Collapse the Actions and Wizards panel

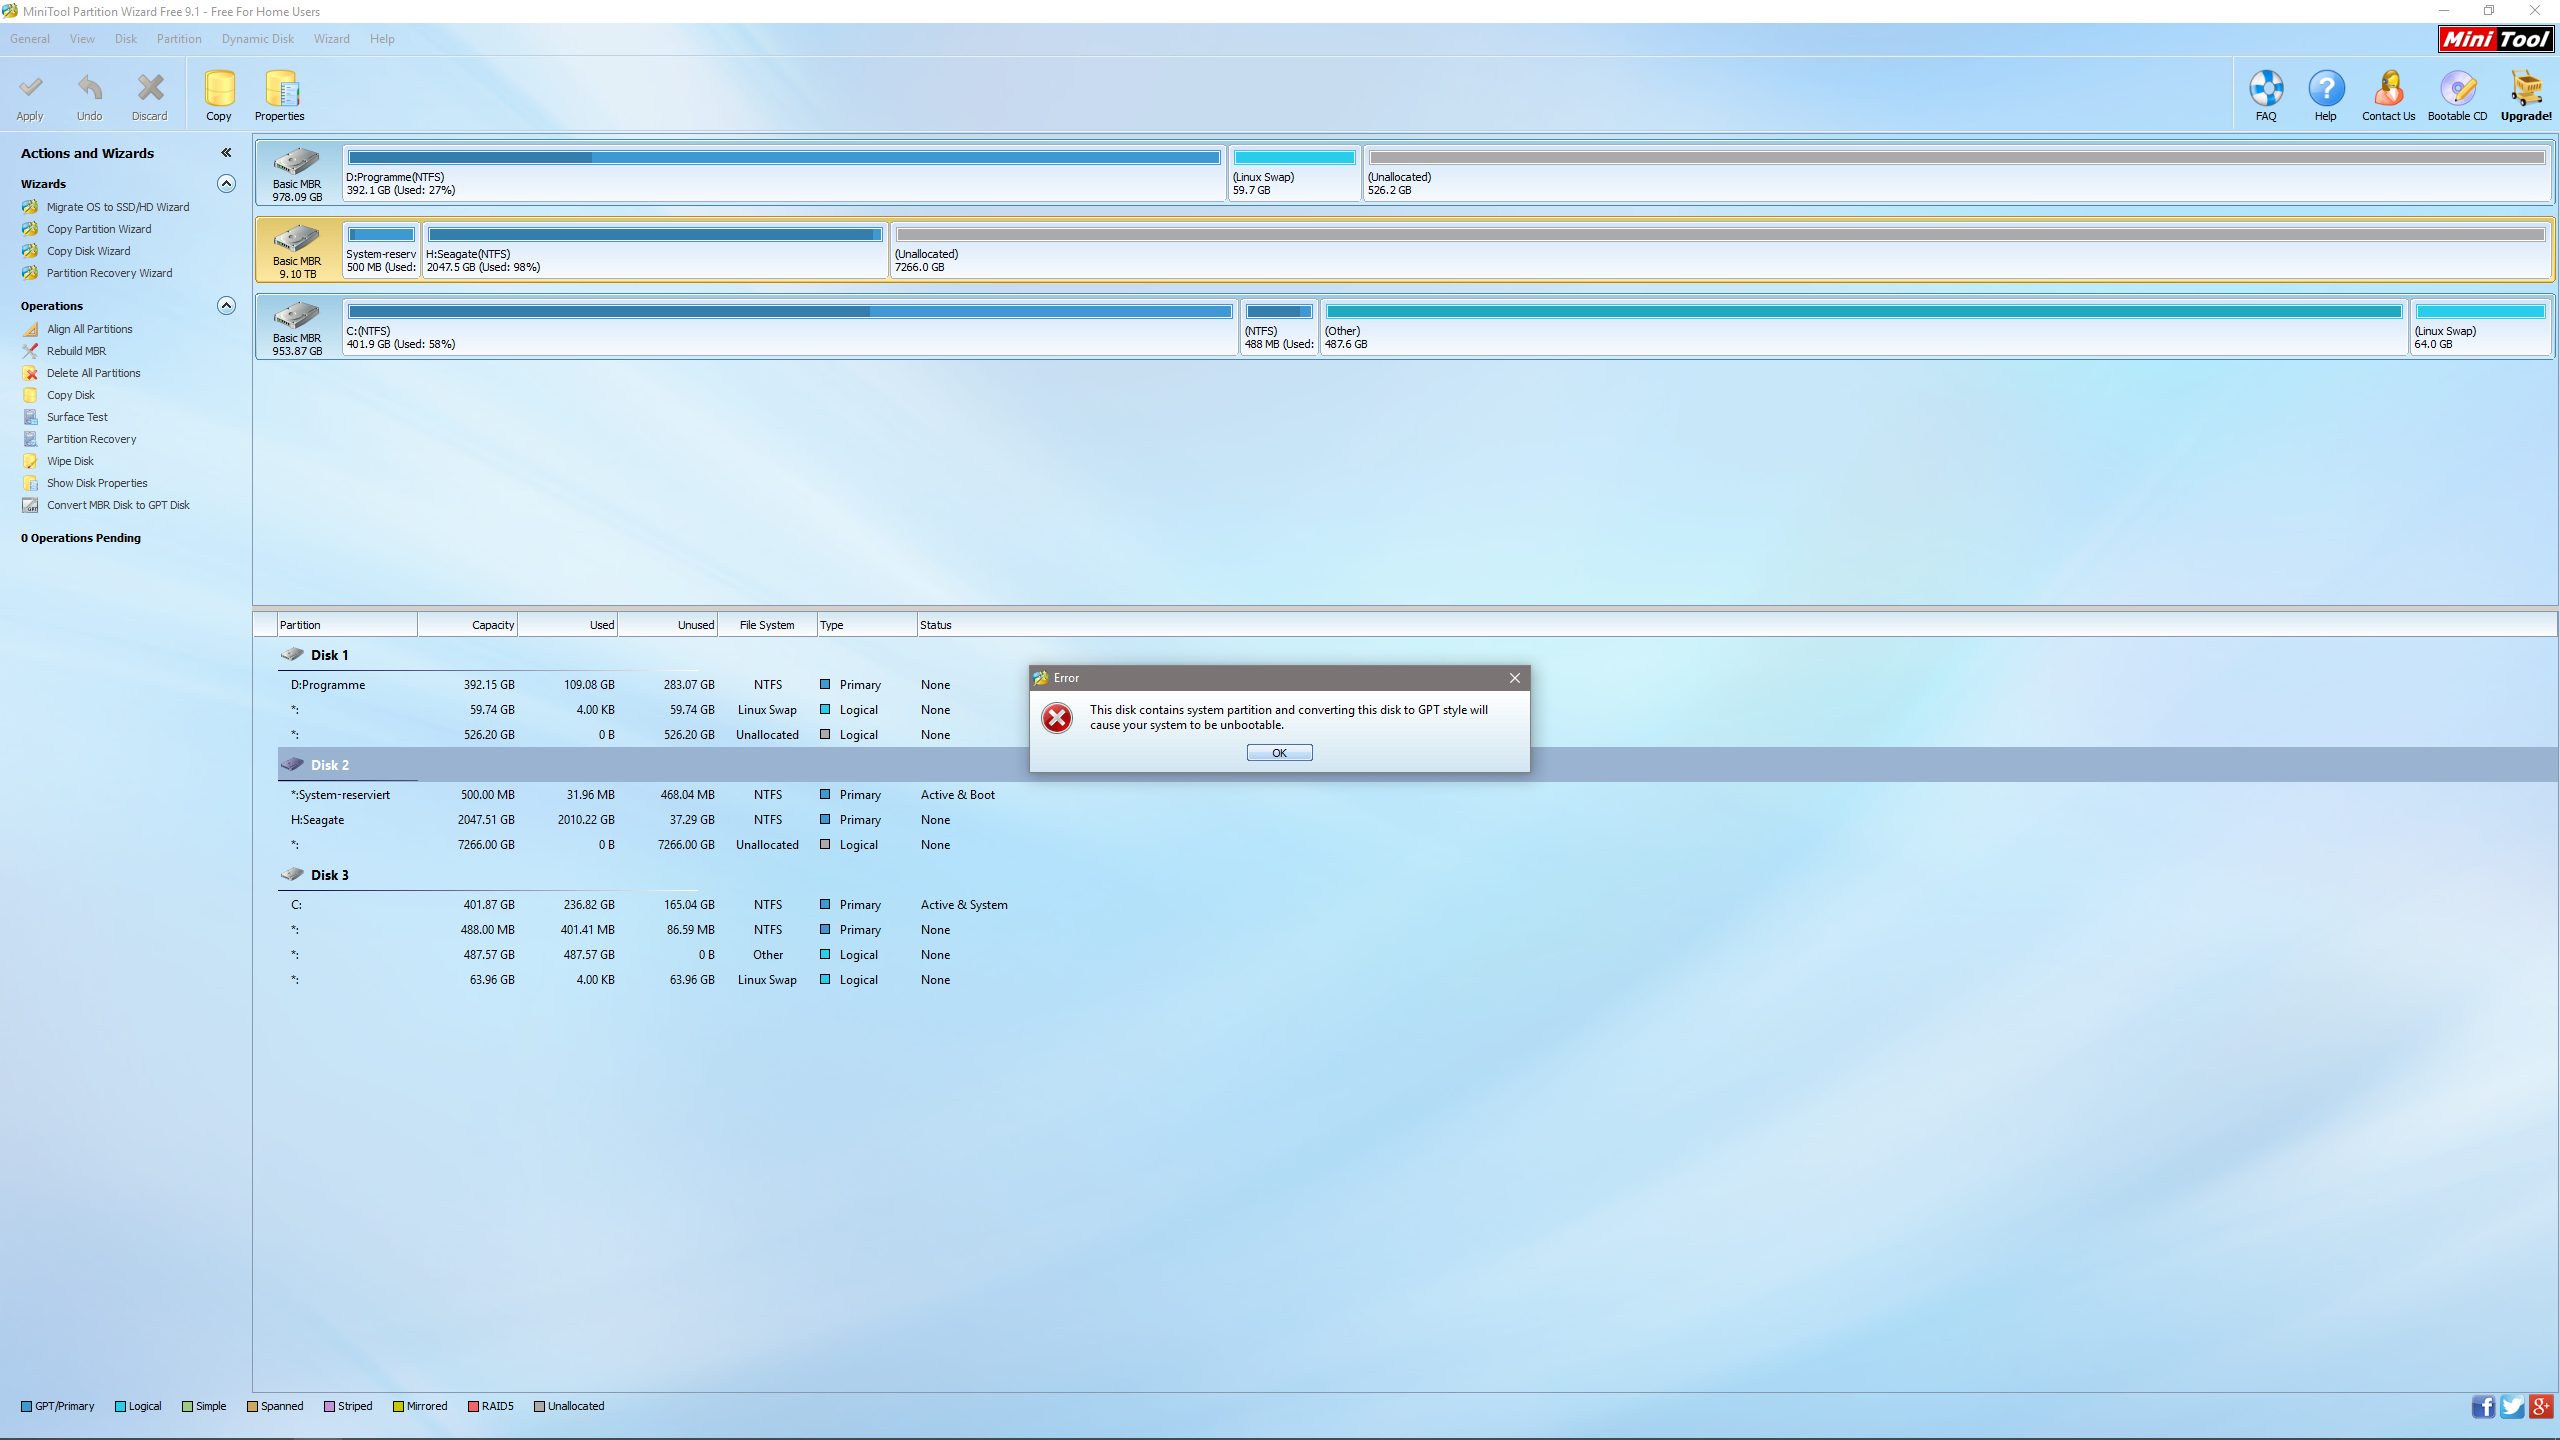(227, 153)
